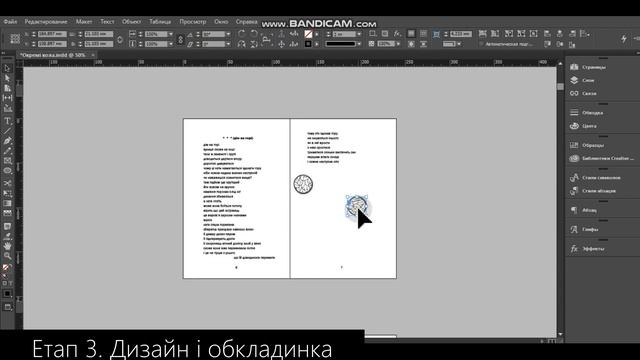This screenshot has width=640, height=360.
Task: Pick the Gap tool
Action: pyautogui.click(x=7, y=98)
